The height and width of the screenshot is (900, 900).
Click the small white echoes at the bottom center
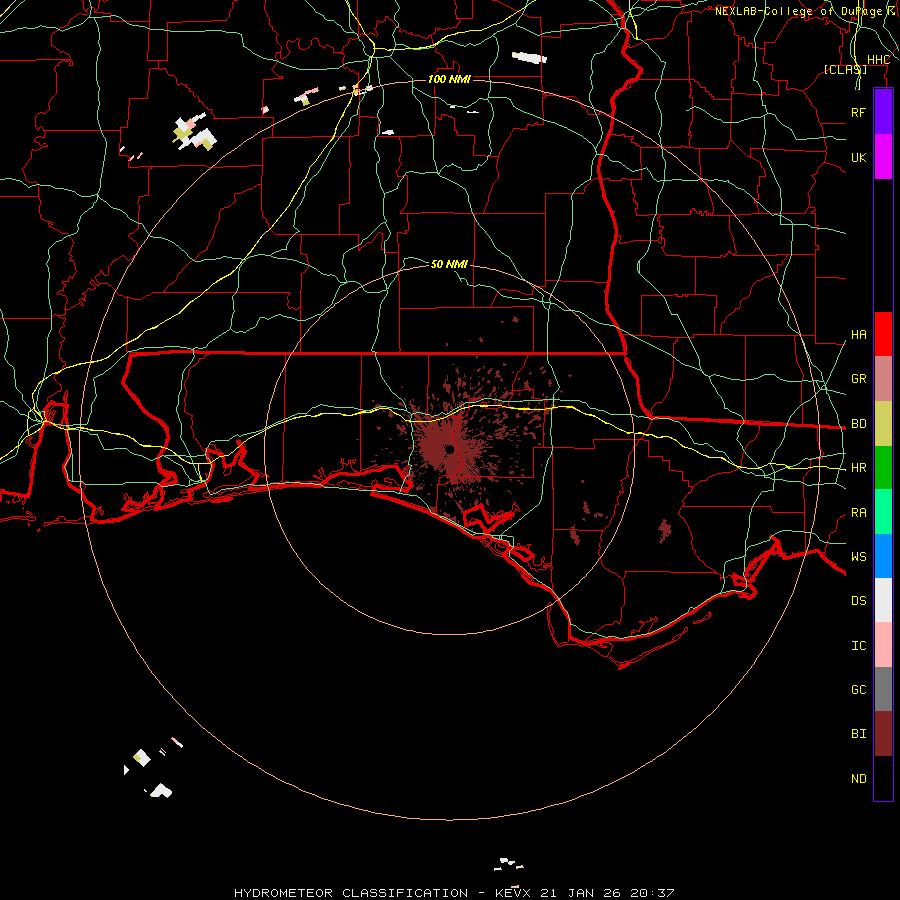pos(509,864)
